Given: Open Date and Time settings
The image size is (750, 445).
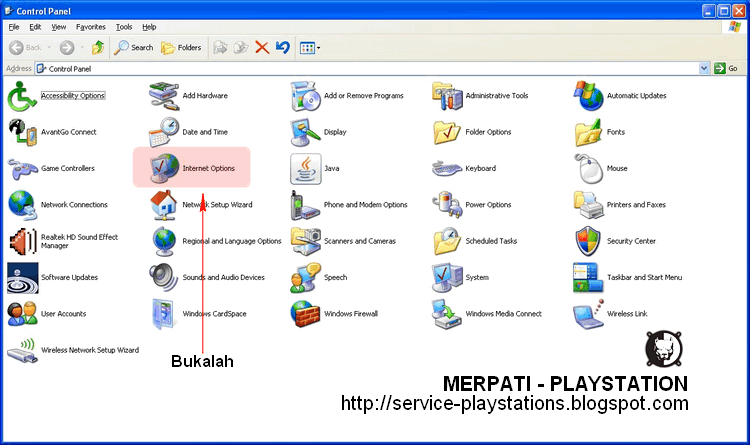Looking at the screenshot, I should pos(164,132).
